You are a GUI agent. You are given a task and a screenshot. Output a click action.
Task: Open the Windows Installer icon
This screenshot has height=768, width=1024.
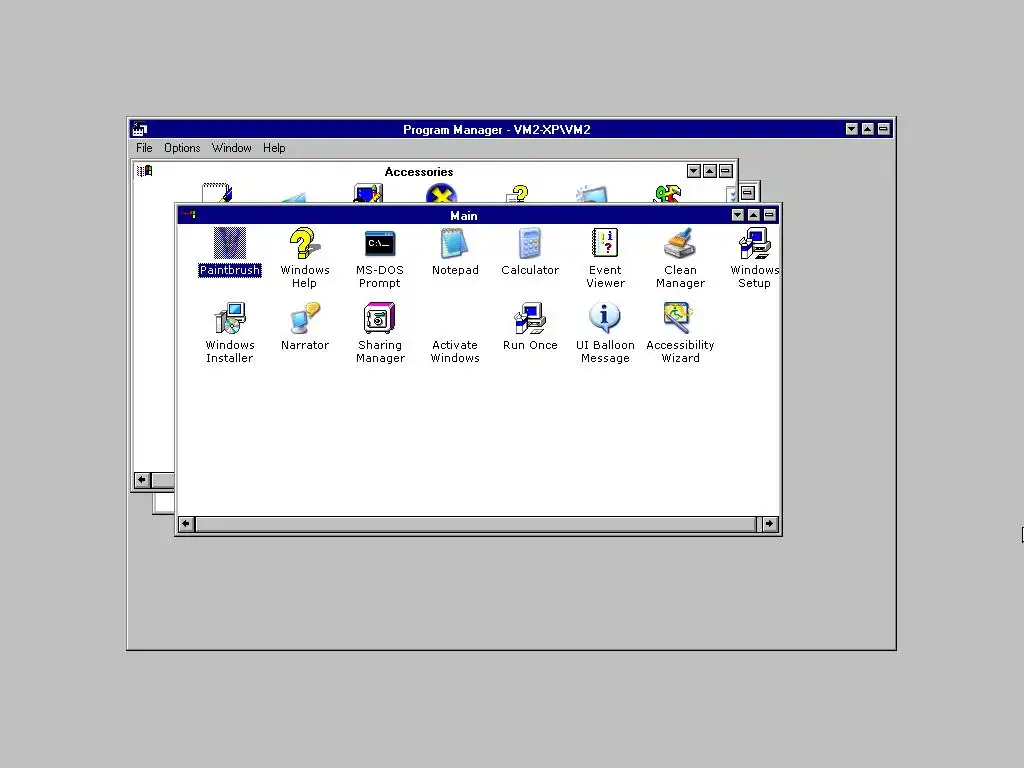point(230,318)
